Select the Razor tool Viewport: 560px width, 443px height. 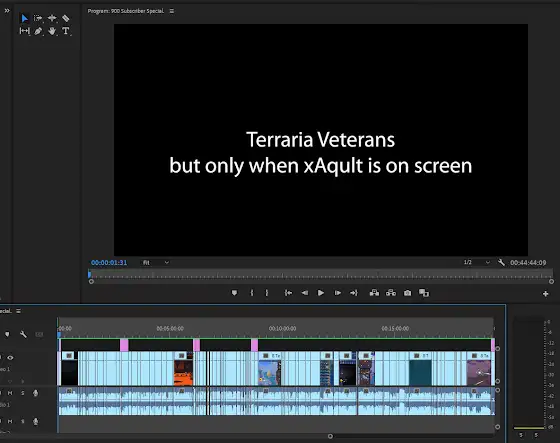point(66,18)
